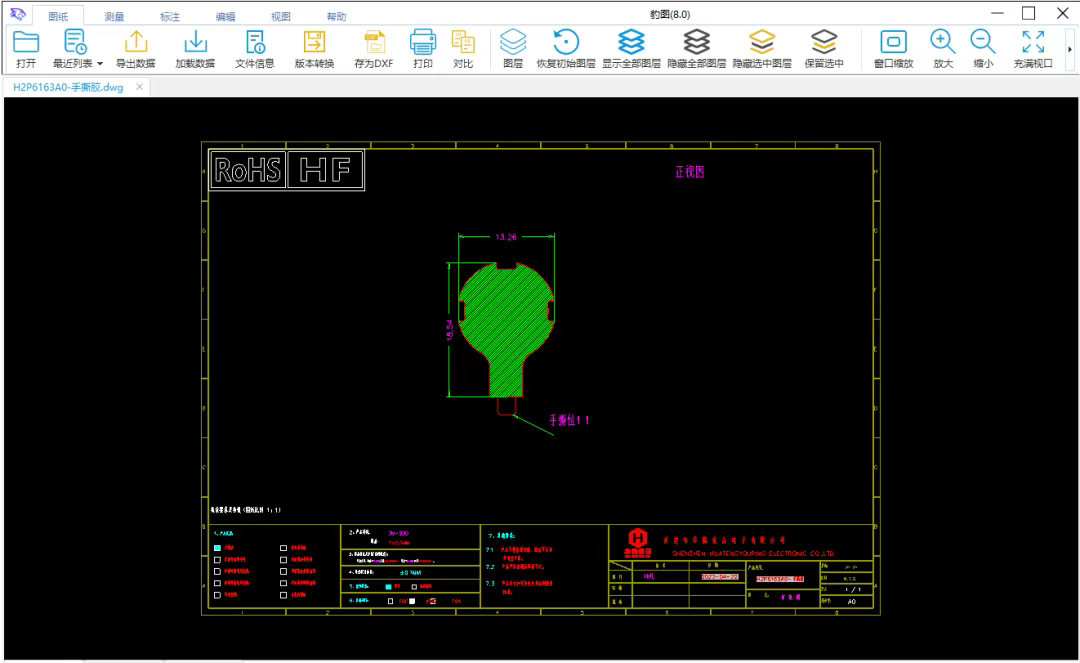Launch the 版本转换 version converter

(x=315, y=49)
